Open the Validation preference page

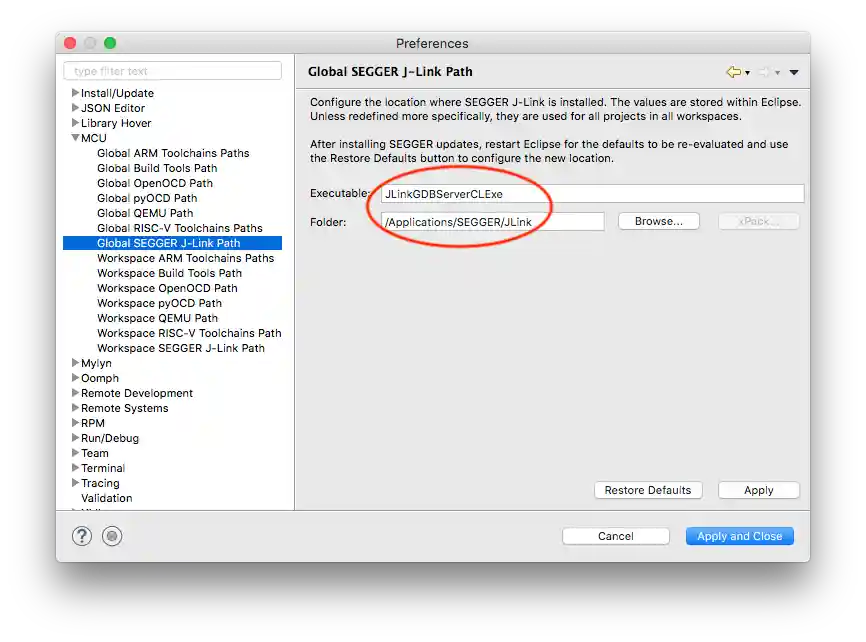105,498
